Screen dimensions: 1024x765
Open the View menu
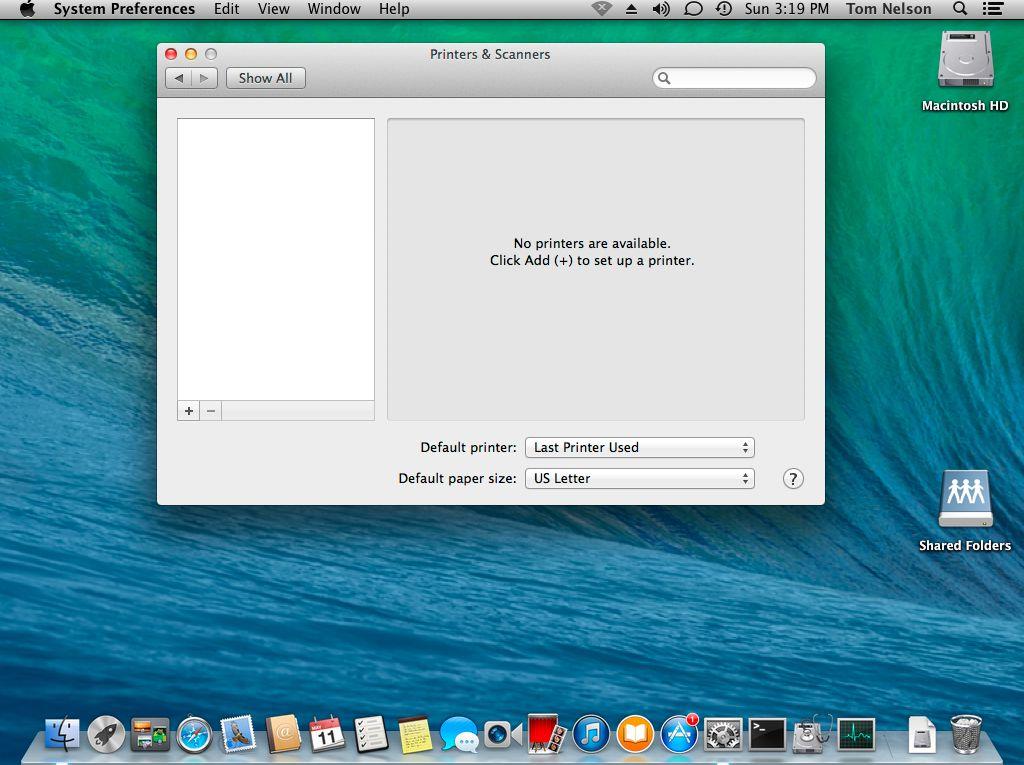[273, 9]
